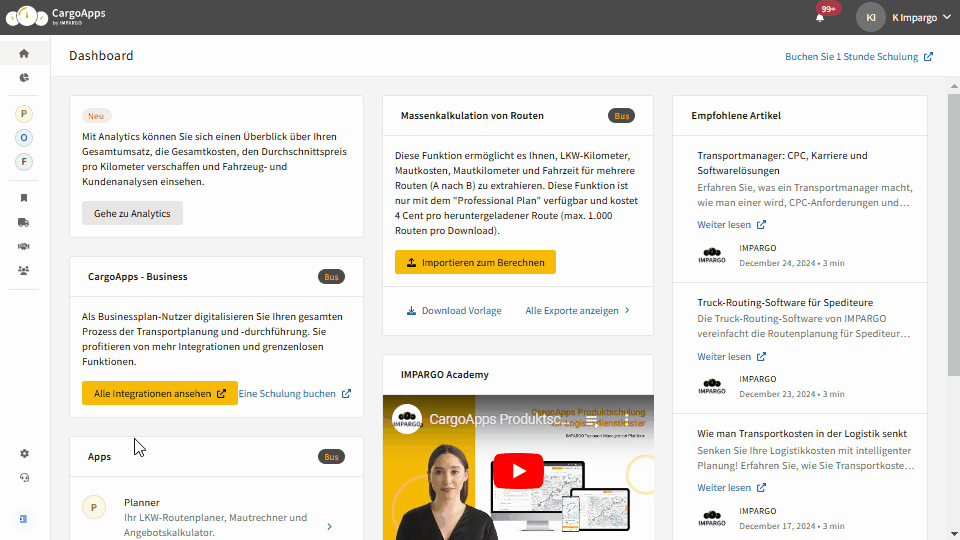Click scrollbar down arrow
The image size is (960, 540).
(x=954, y=534)
